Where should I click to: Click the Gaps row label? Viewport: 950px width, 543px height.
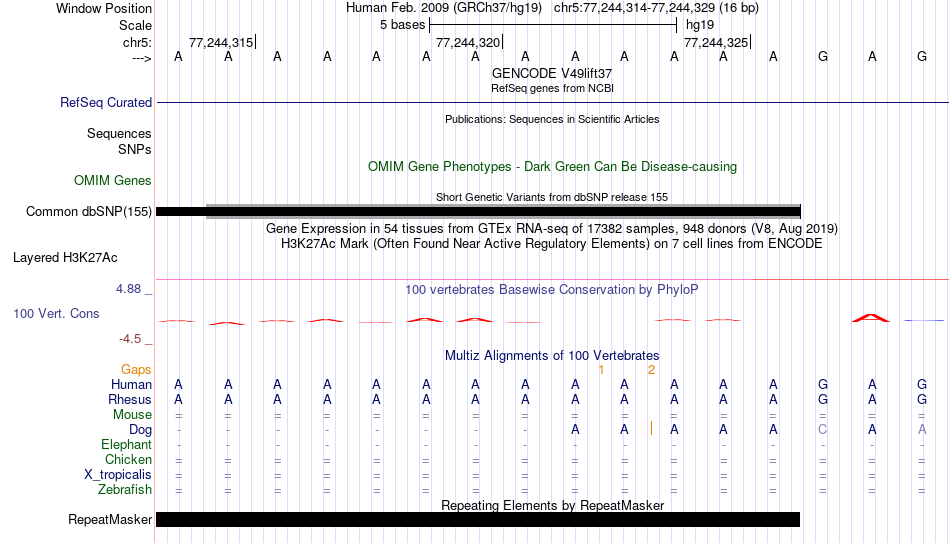pos(136,370)
